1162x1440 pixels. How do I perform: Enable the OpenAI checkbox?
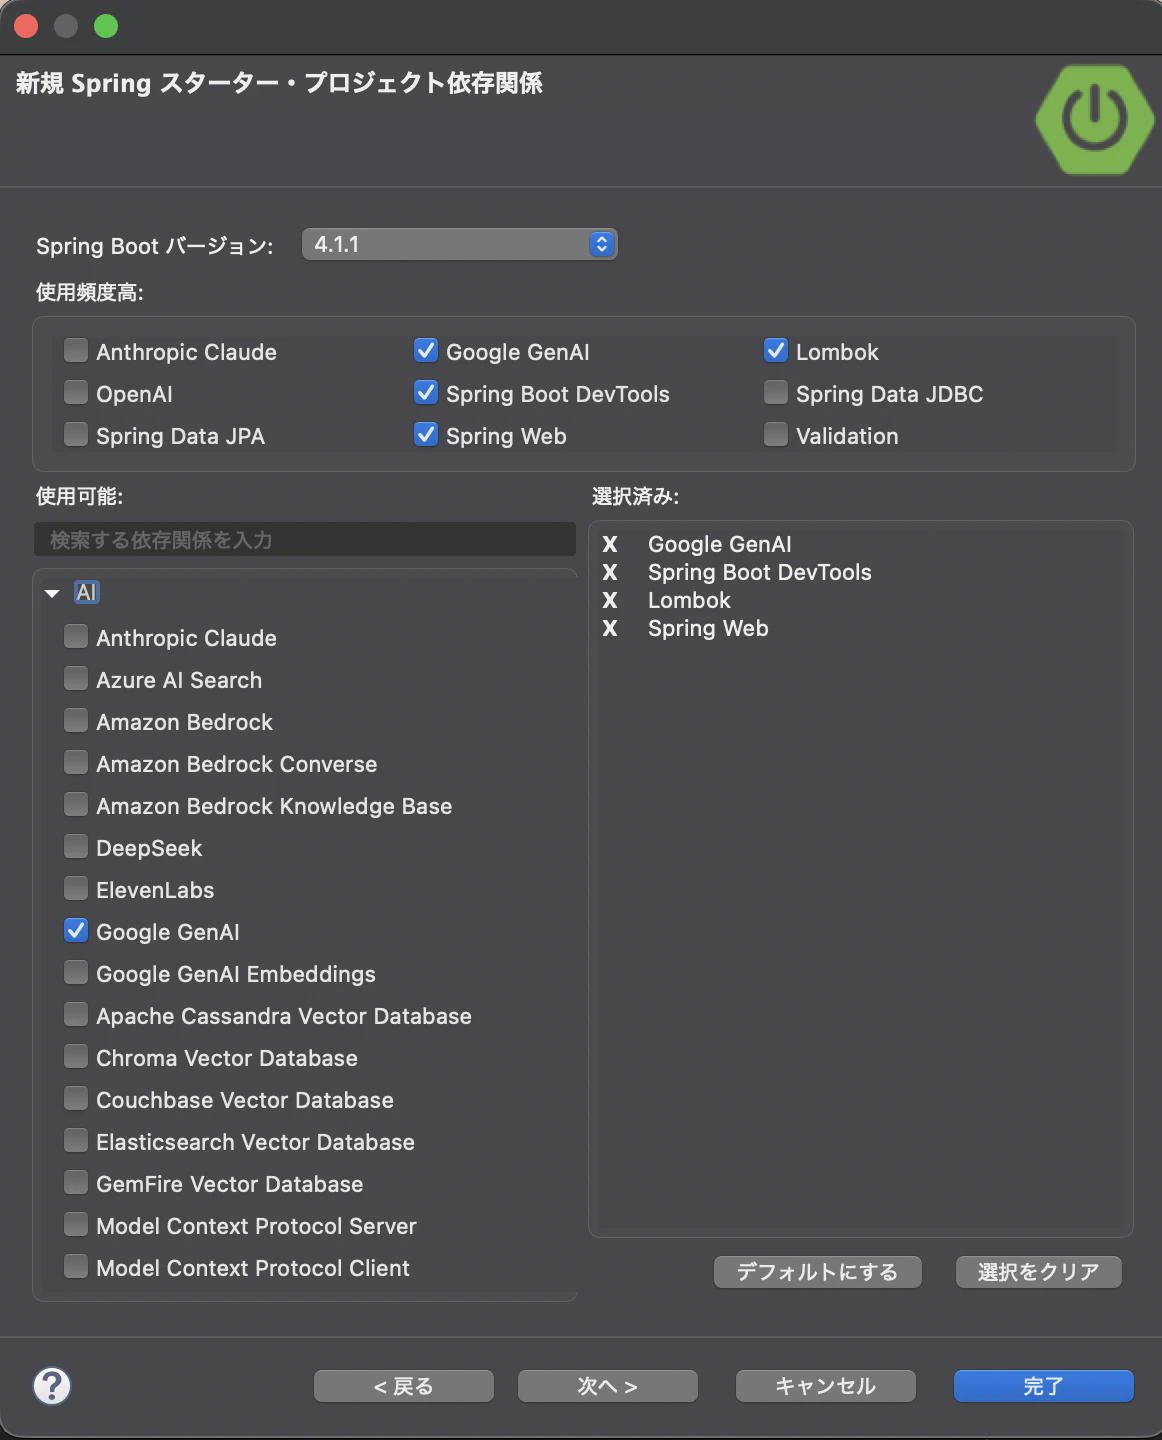click(x=76, y=392)
